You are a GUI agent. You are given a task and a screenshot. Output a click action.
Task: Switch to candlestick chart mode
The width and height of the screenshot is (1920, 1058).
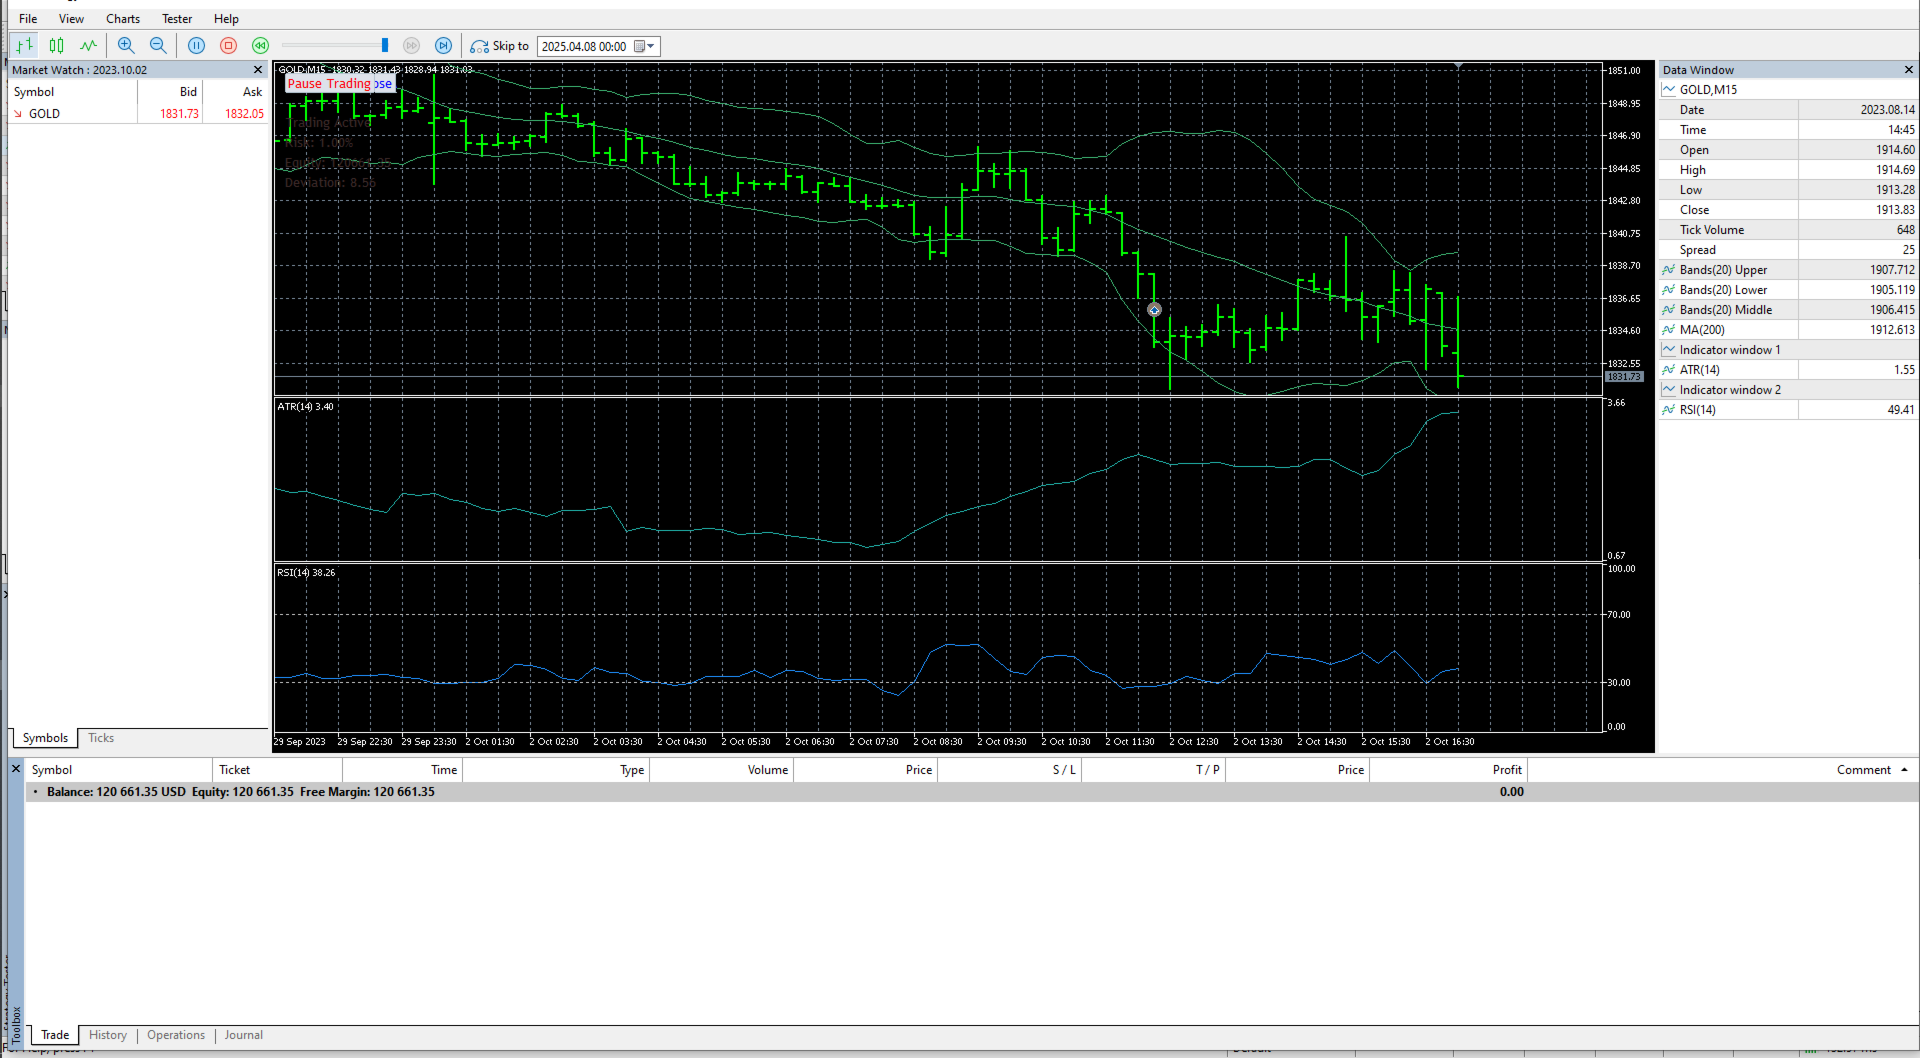[x=57, y=45]
